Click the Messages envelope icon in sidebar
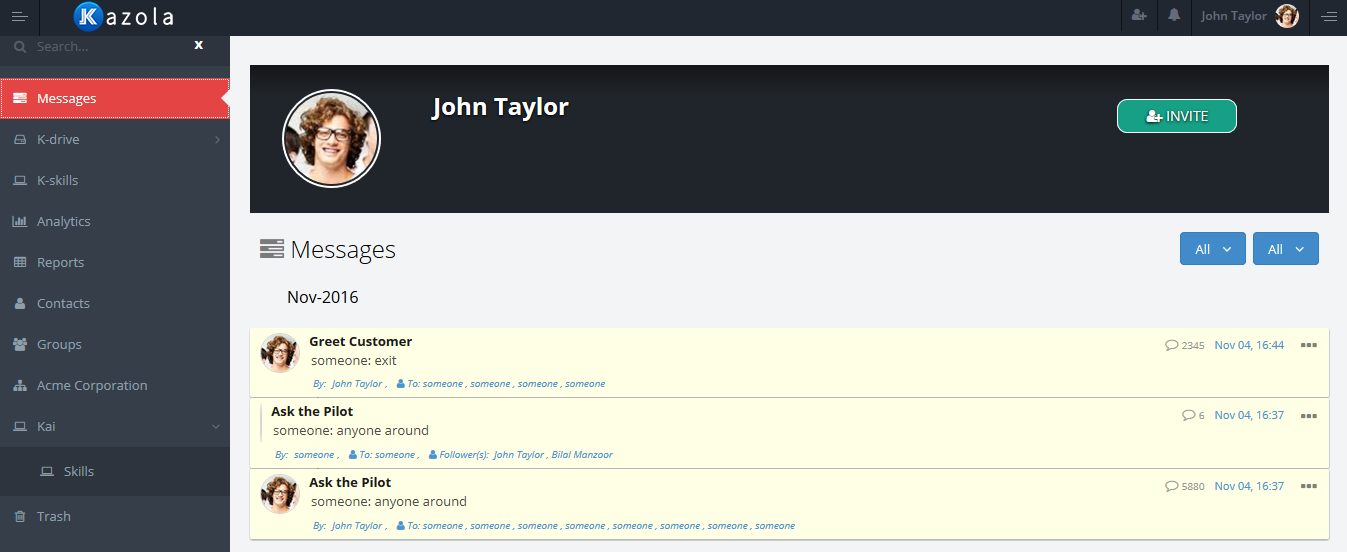The image size is (1347, 552). coord(20,98)
